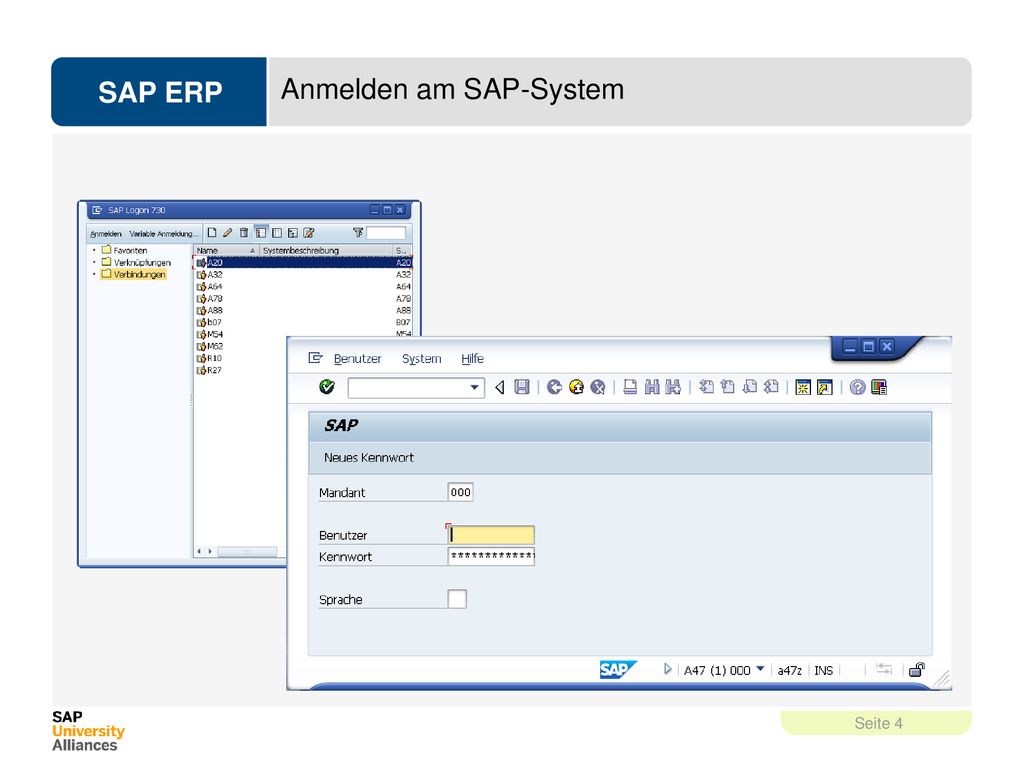Click the yellow Exit arrow icon
Screen dimensions: 1024x768
(x=576, y=387)
